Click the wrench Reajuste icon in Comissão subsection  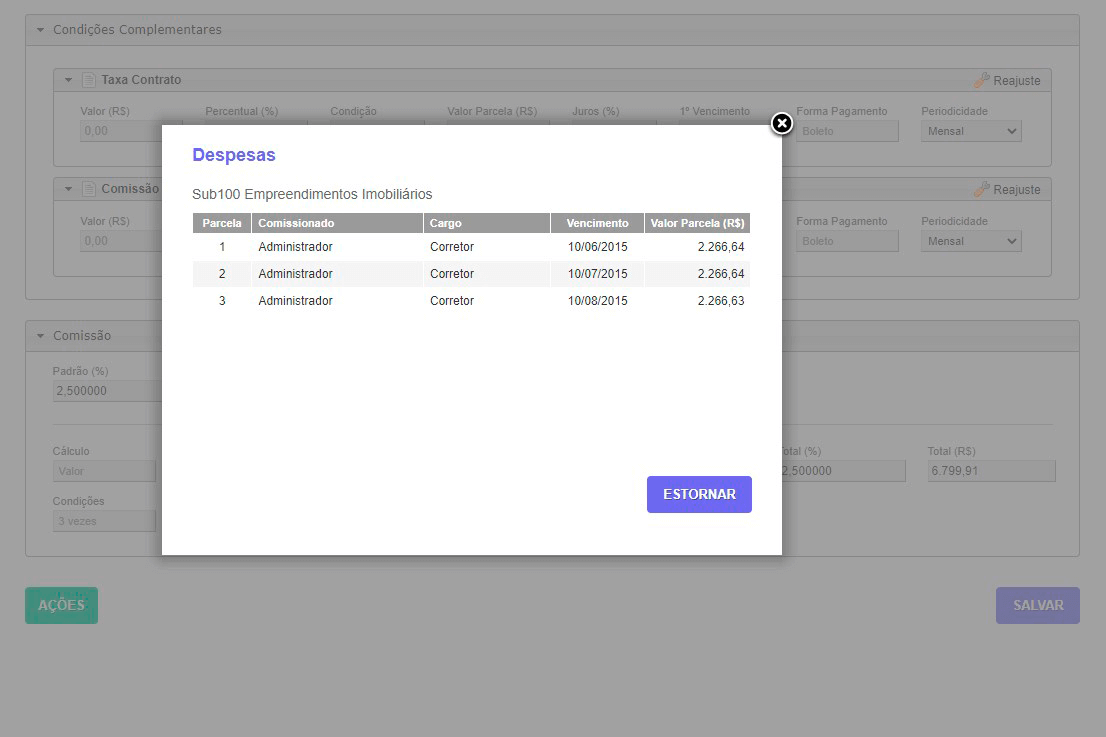(x=982, y=190)
